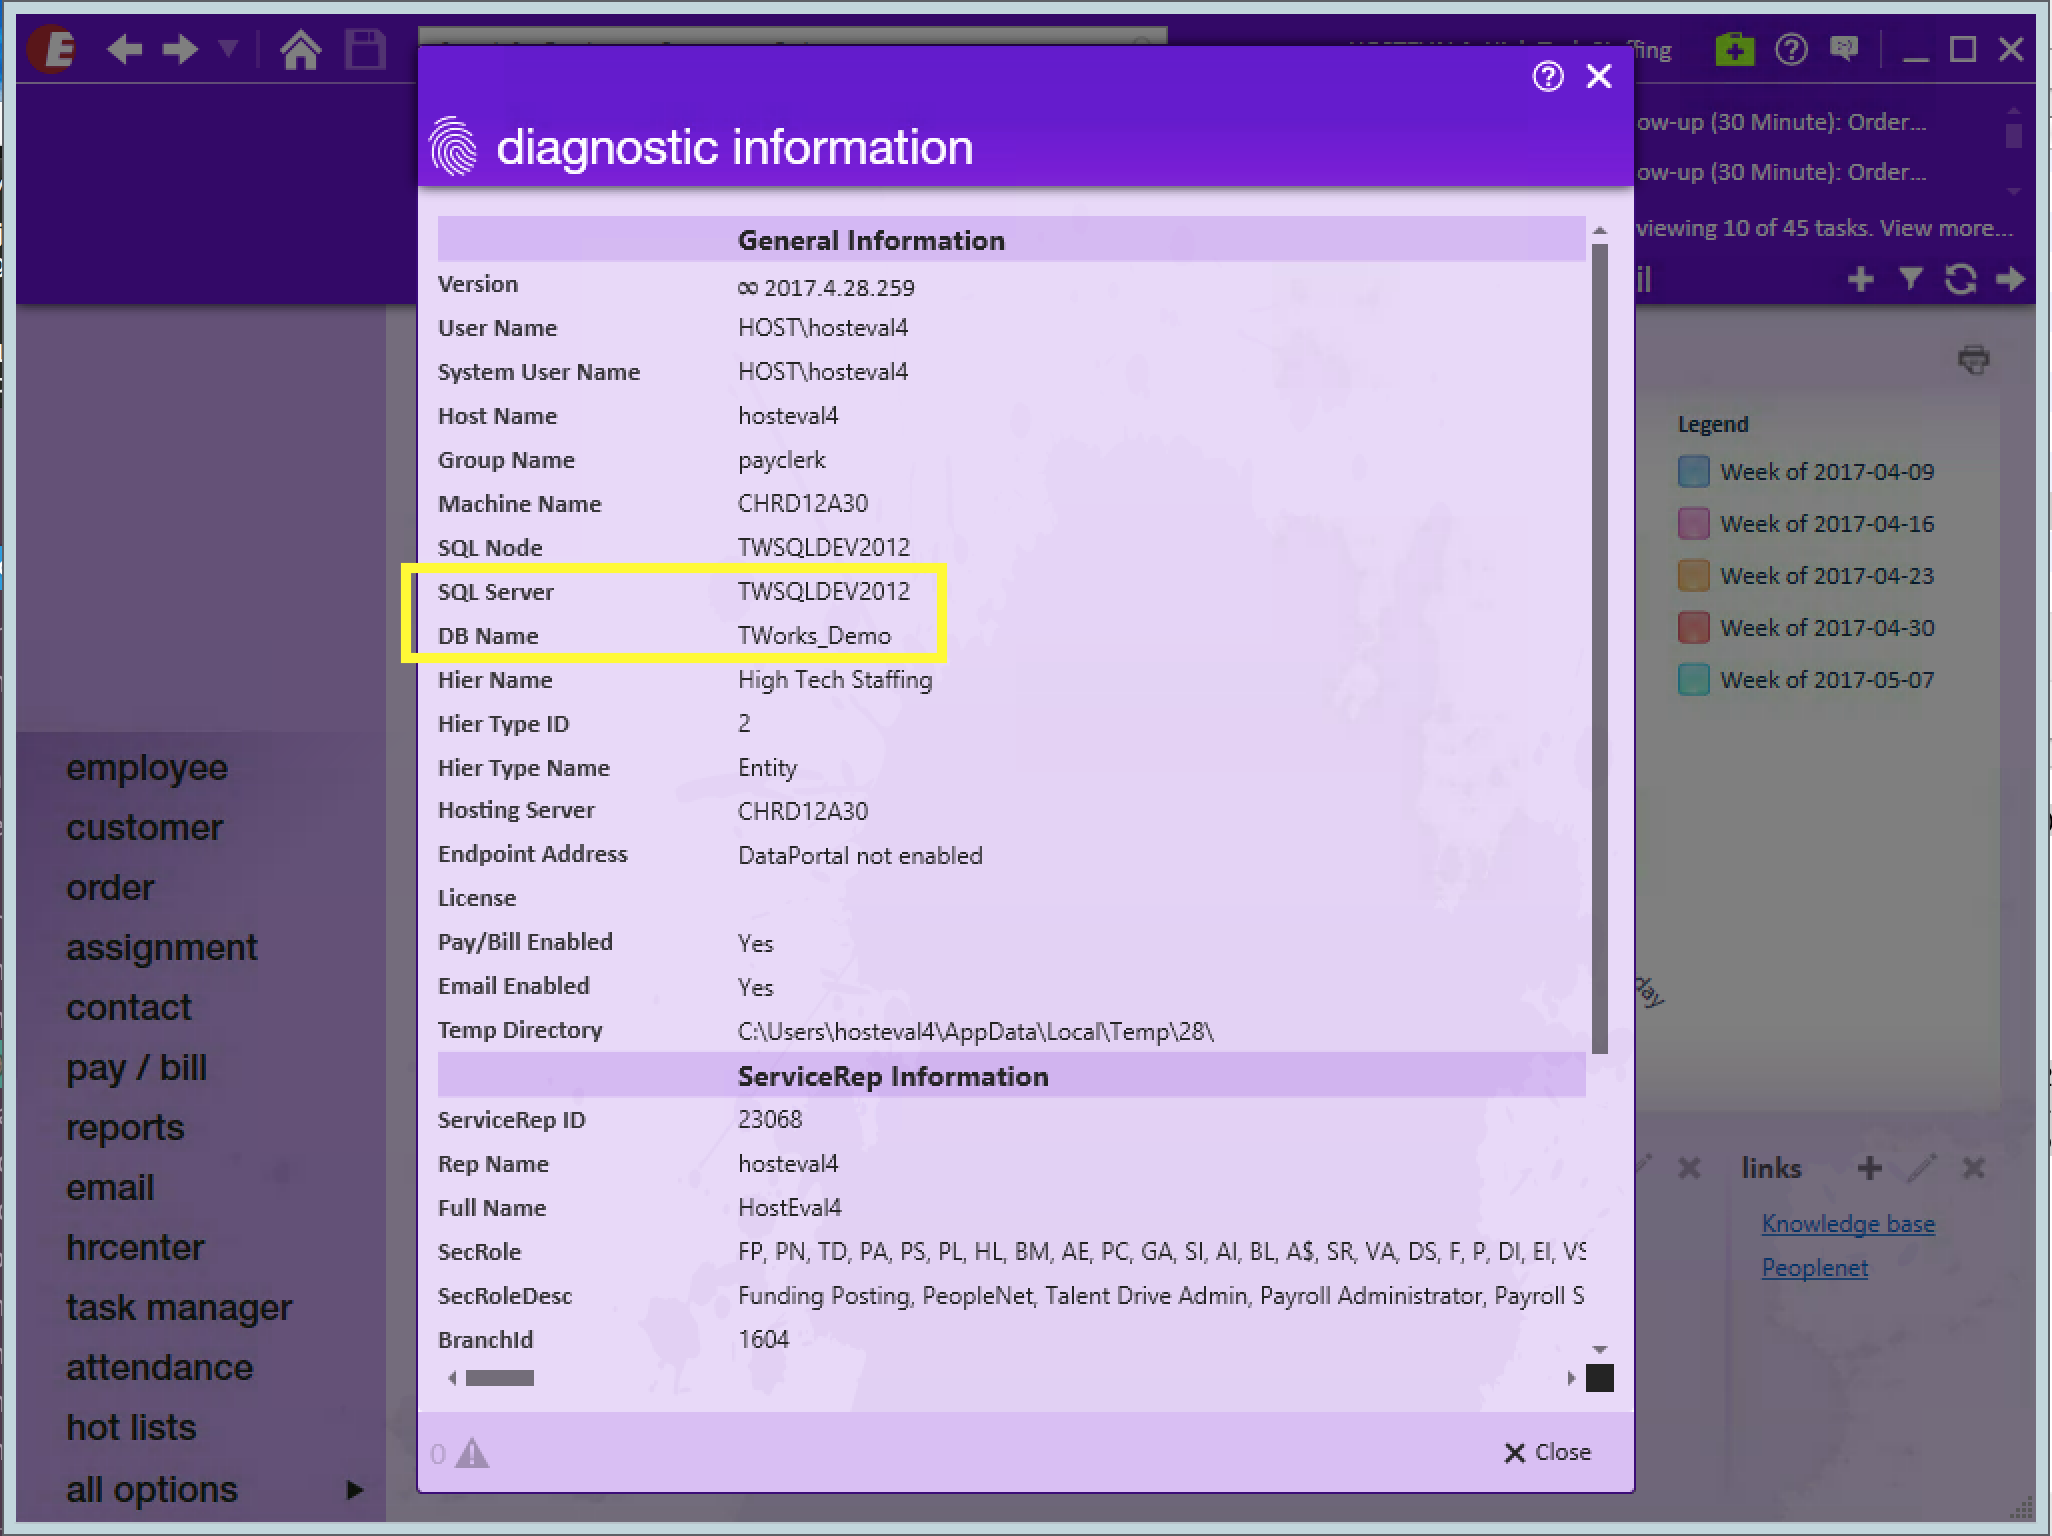2052x1536 pixels.
Task: Open the order menu item
Action: pyautogui.click(x=110, y=888)
